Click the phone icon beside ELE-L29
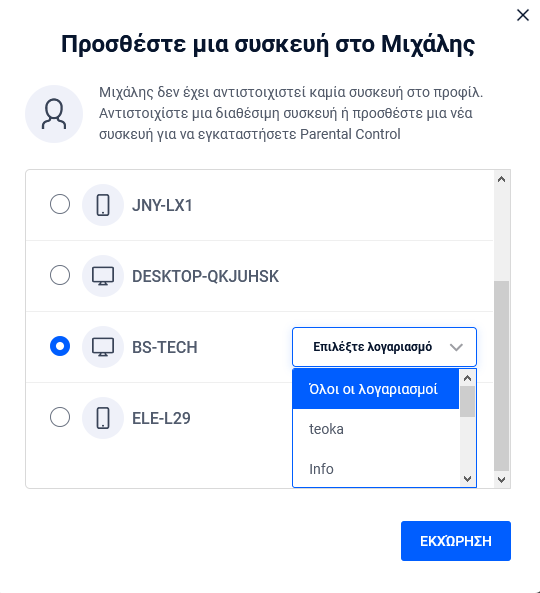 point(103,418)
